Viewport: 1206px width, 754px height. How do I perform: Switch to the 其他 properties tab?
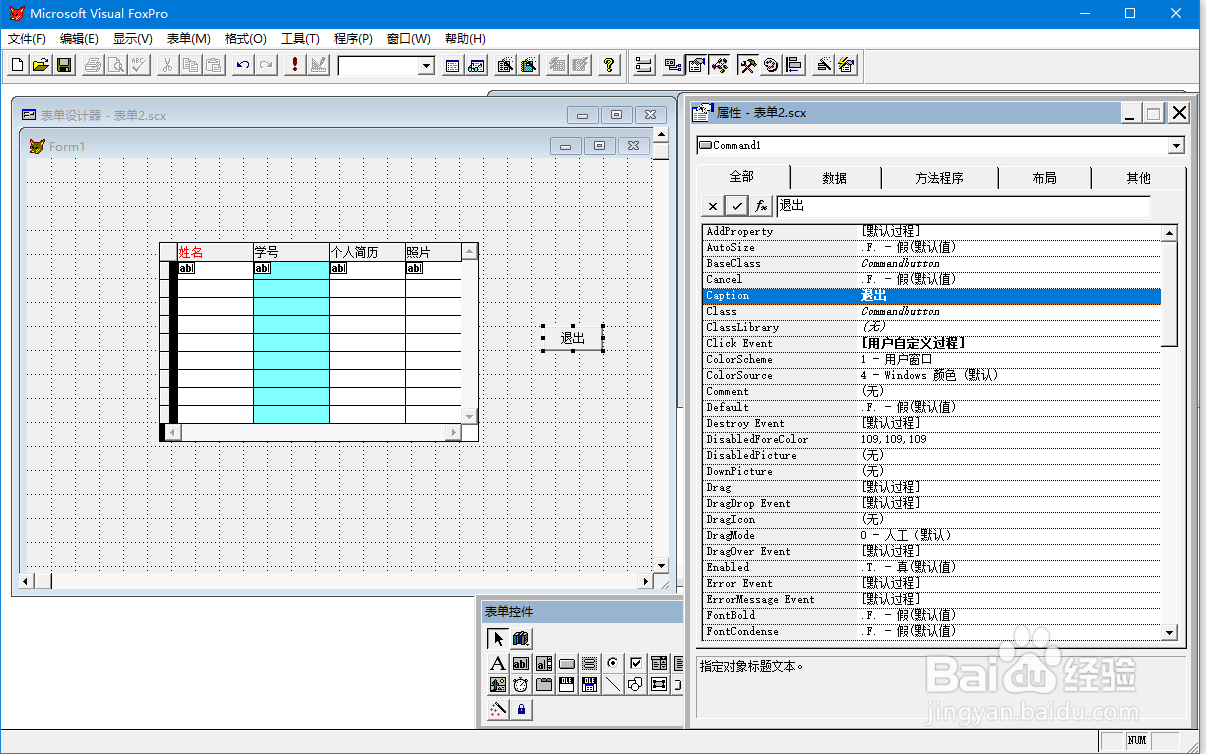(x=1138, y=178)
